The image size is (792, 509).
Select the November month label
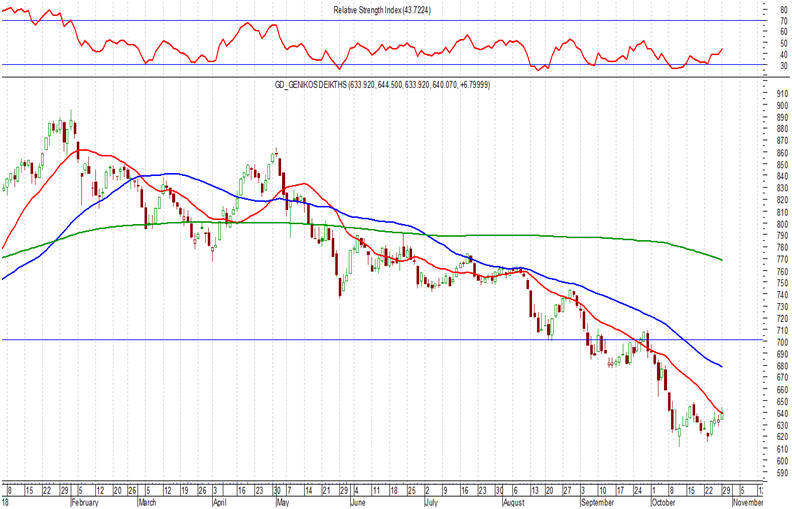[748, 502]
